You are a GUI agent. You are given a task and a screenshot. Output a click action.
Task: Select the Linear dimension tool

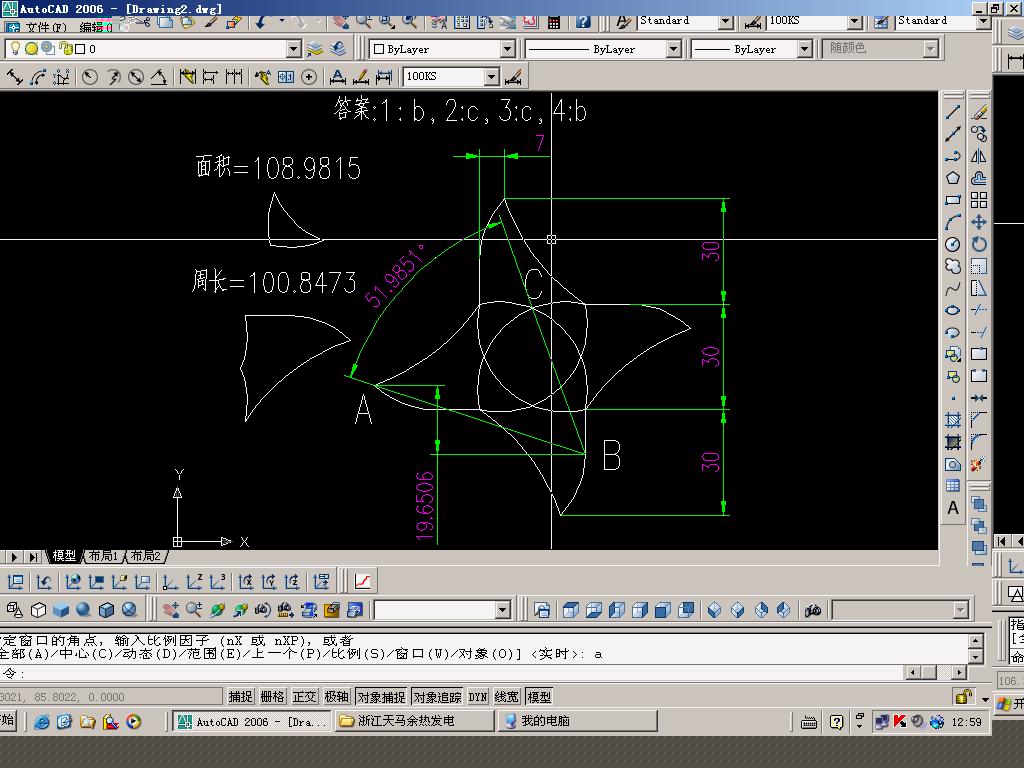coord(1015,61)
